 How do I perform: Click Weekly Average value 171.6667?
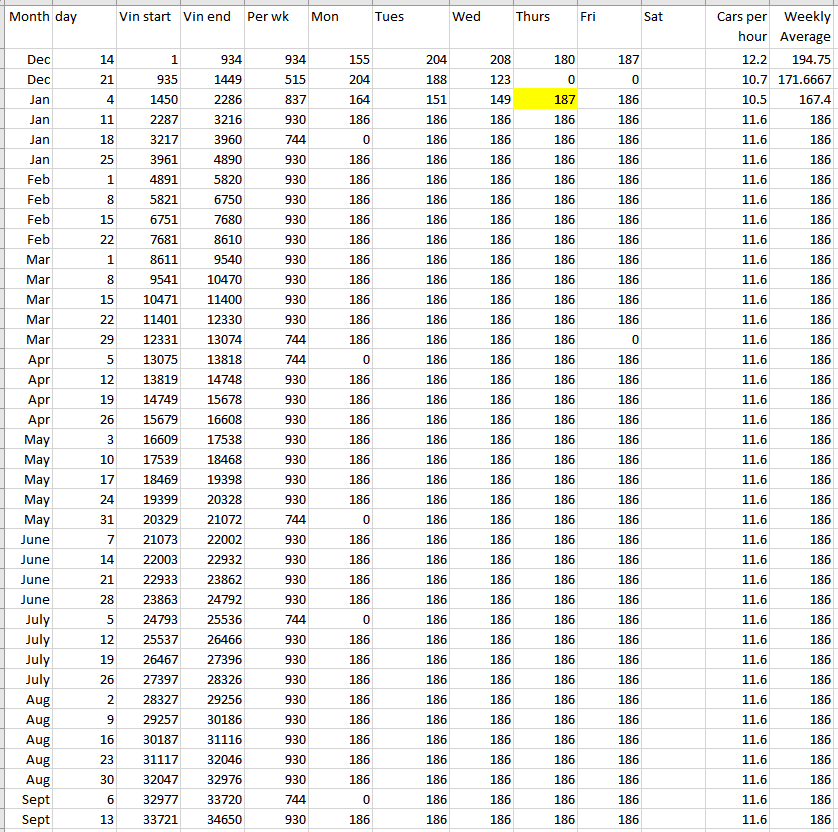[804, 80]
